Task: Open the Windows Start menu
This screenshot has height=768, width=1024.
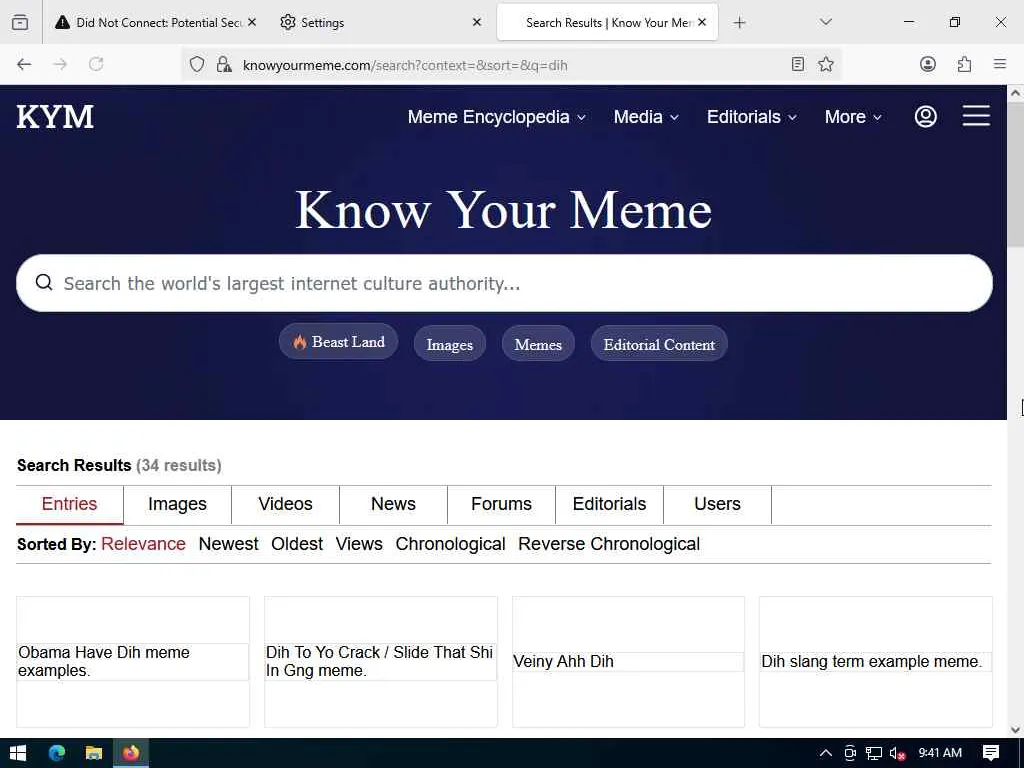Action: click(x=18, y=753)
